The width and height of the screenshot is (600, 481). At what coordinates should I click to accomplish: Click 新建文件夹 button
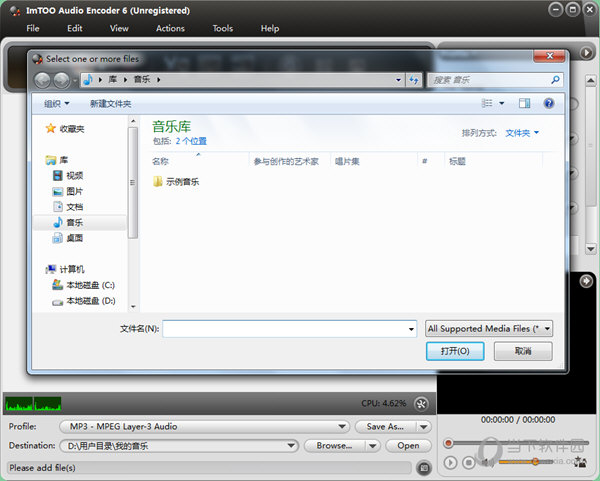point(111,104)
